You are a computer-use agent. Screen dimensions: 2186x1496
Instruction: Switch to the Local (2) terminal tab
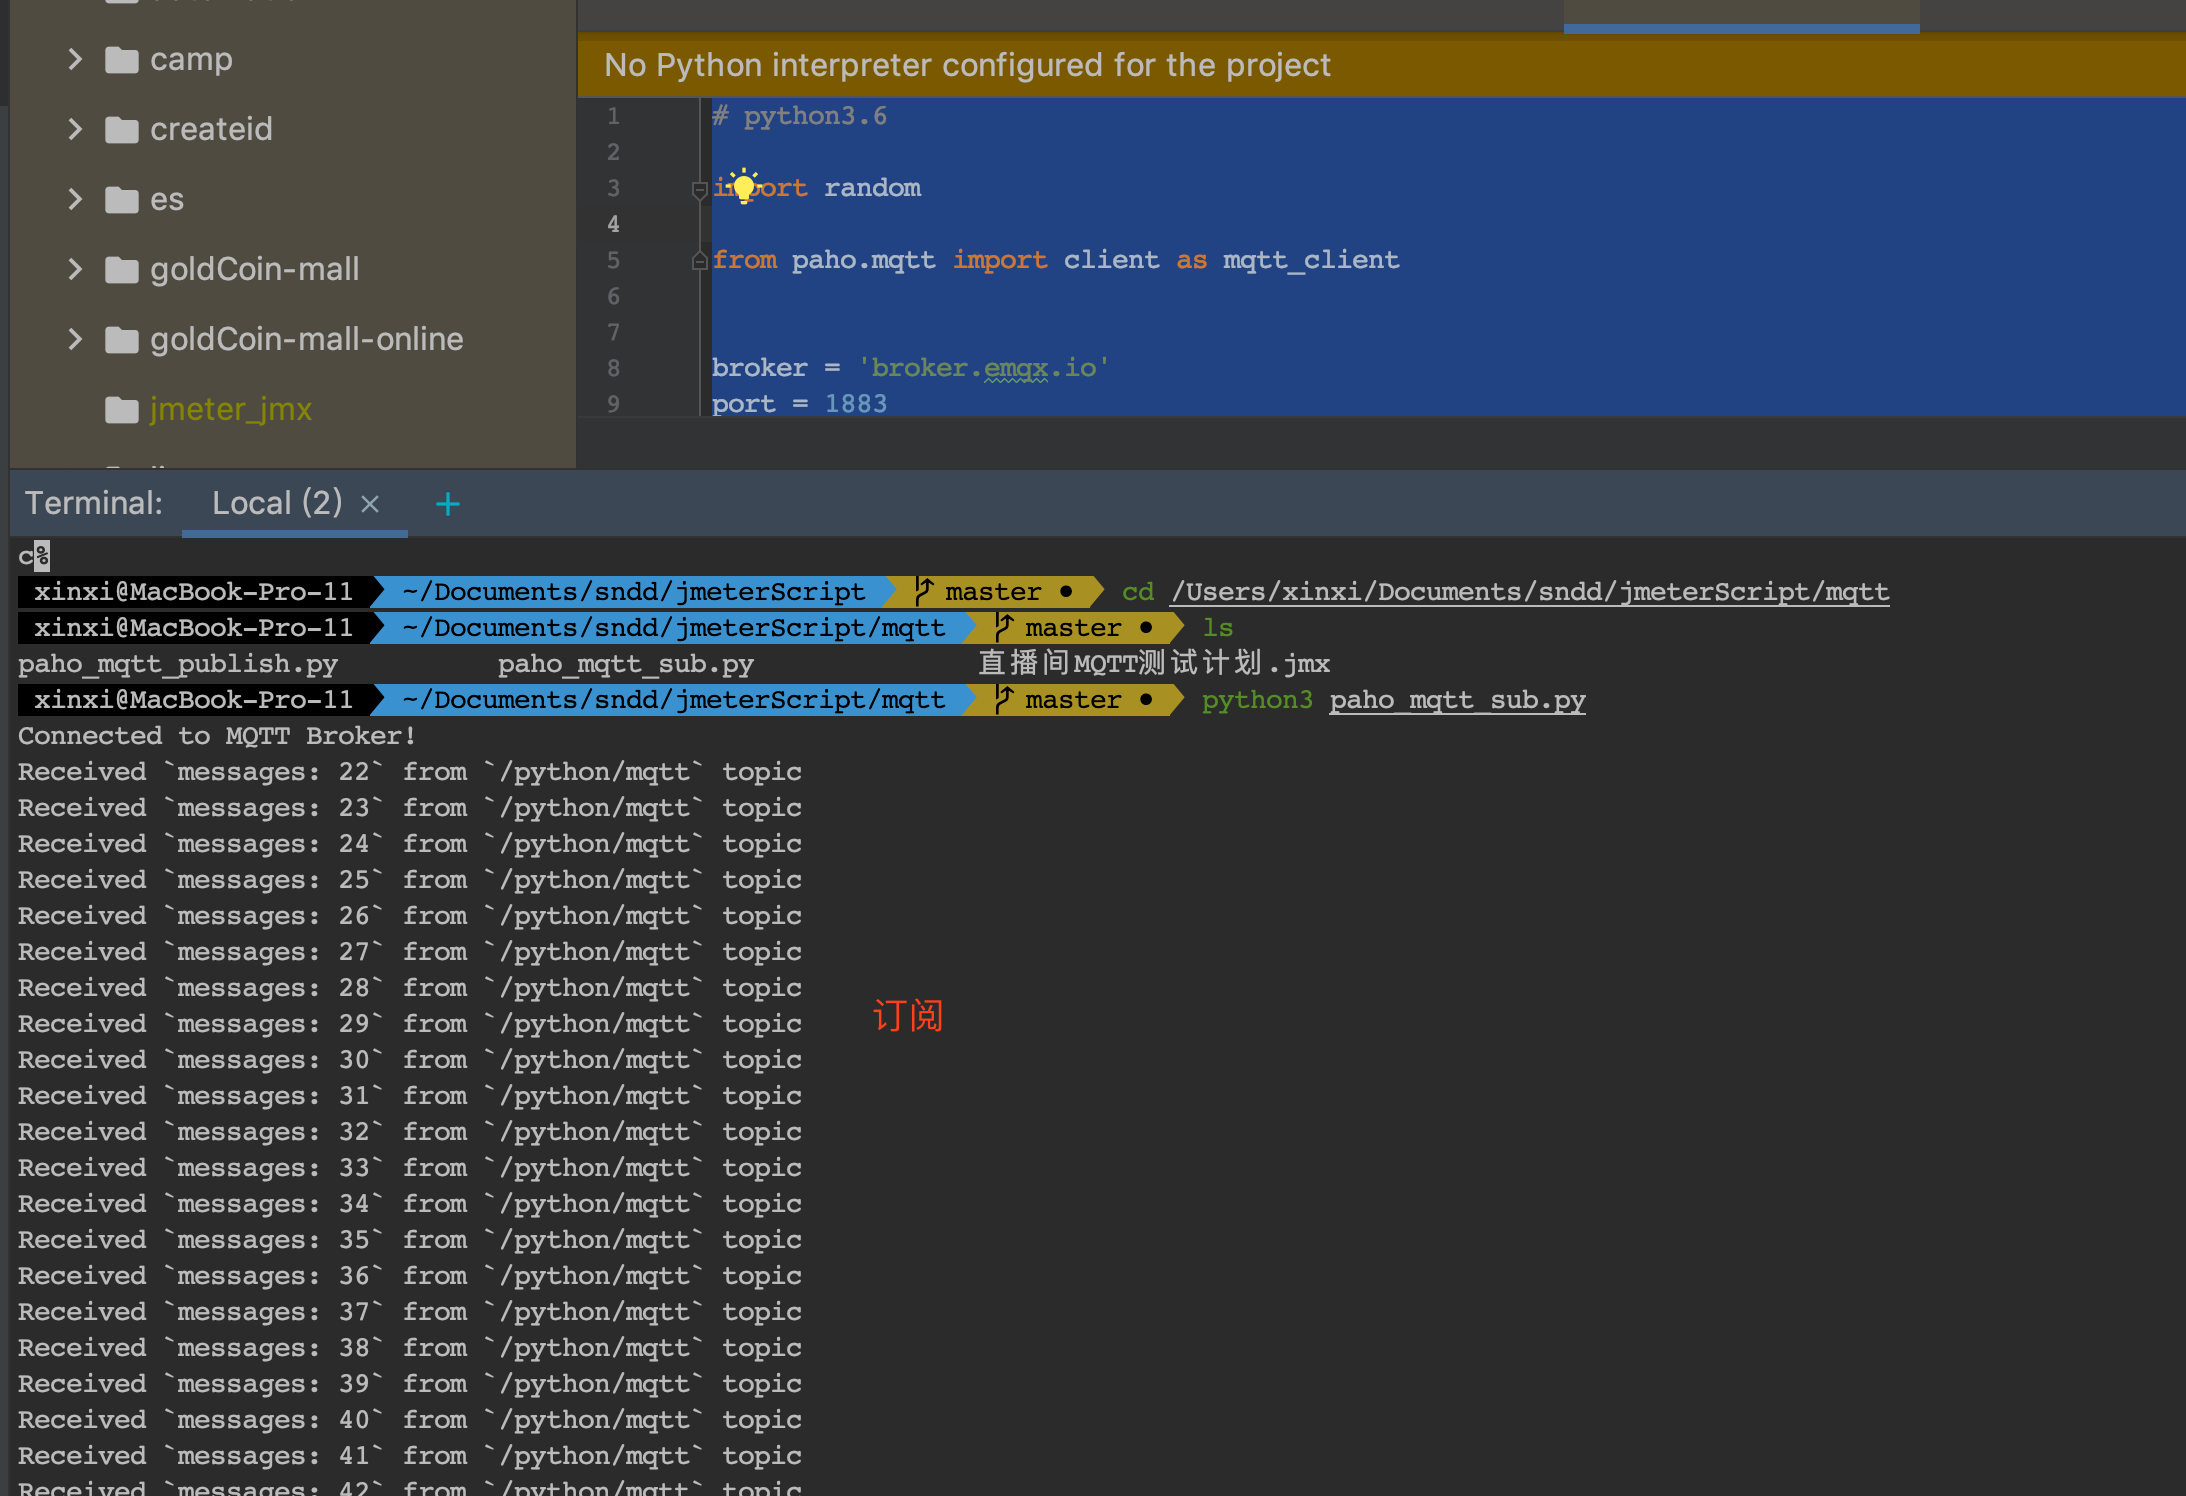[276, 503]
